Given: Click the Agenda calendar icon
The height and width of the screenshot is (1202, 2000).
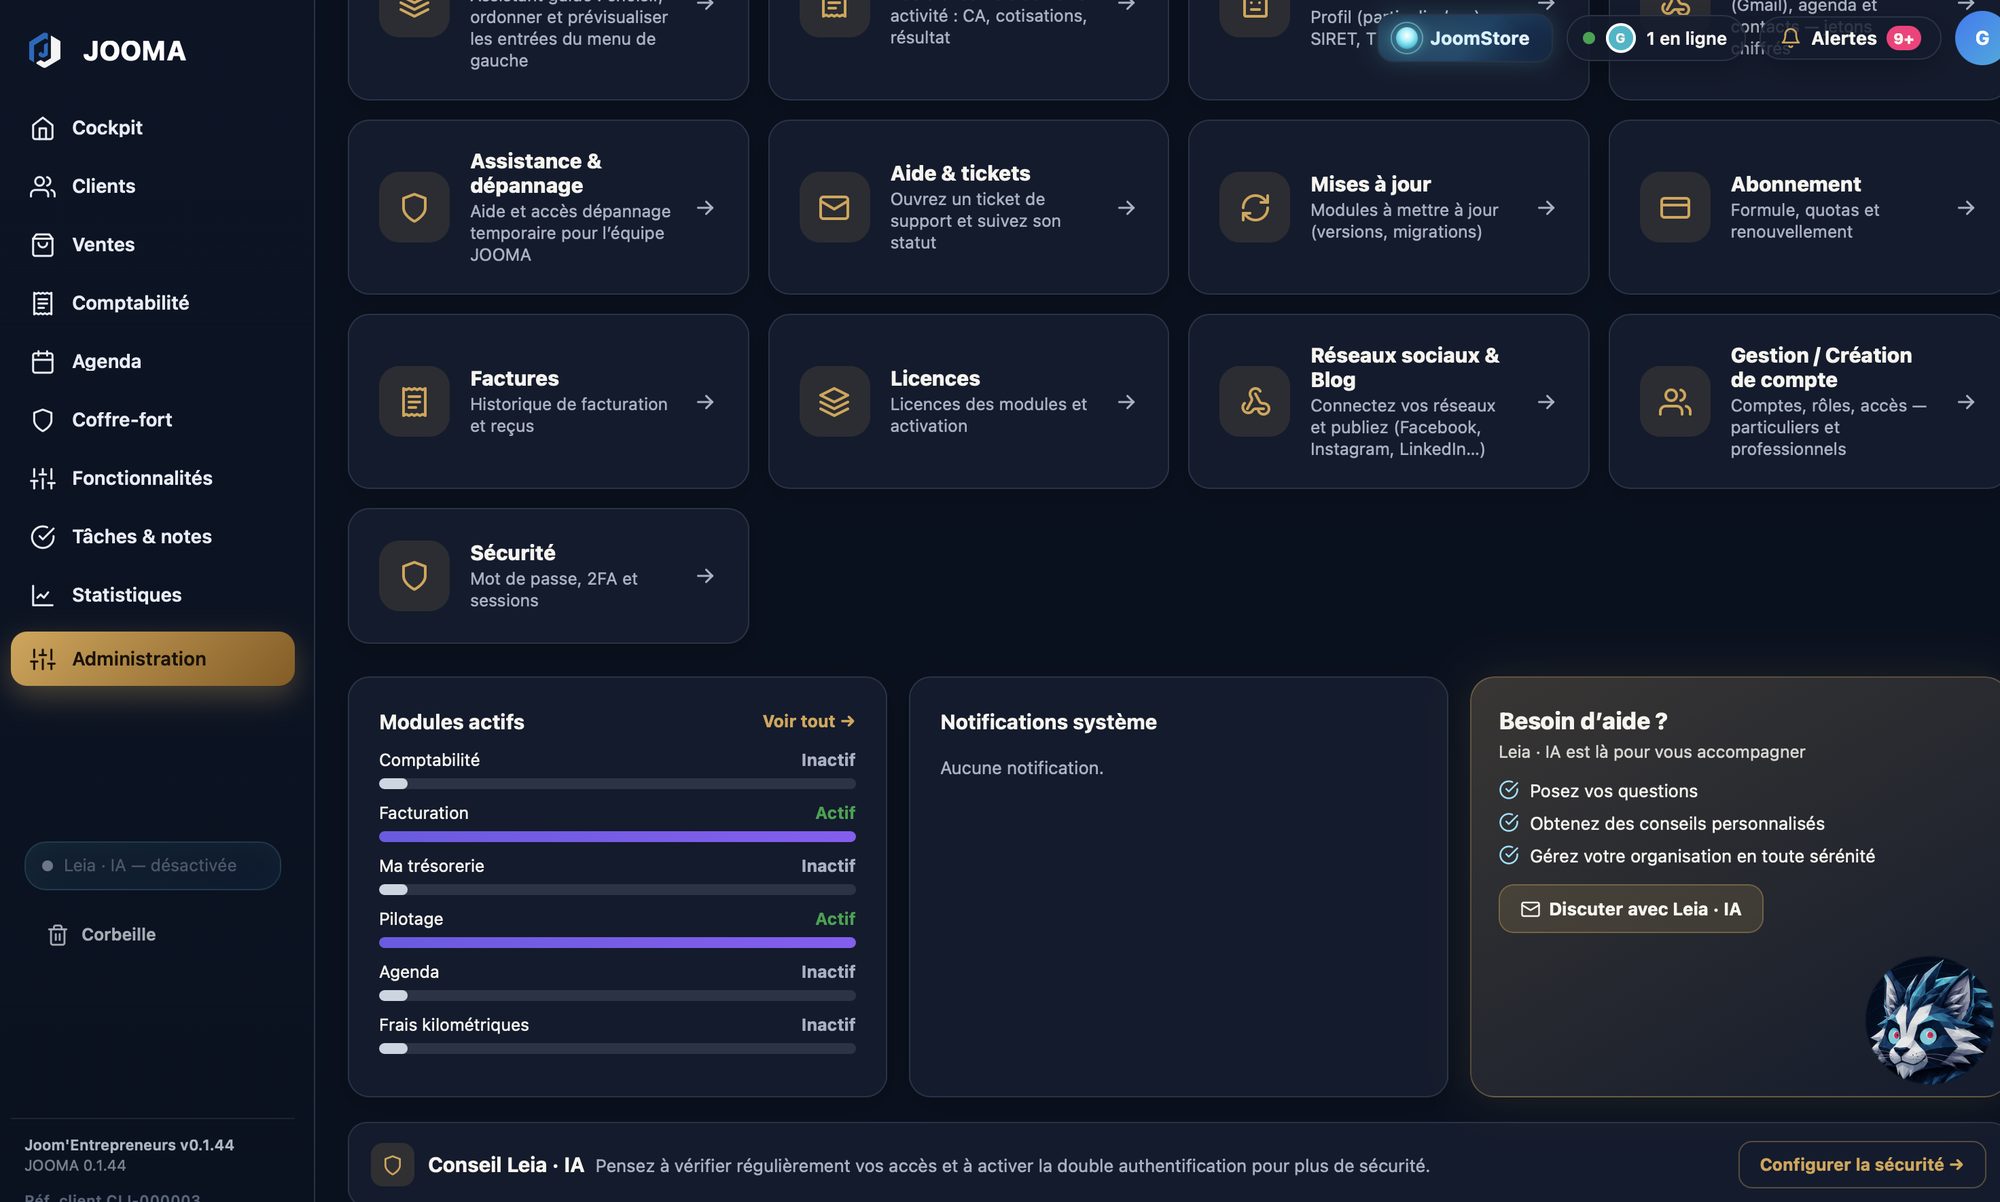Looking at the screenshot, I should tap(42, 362).
